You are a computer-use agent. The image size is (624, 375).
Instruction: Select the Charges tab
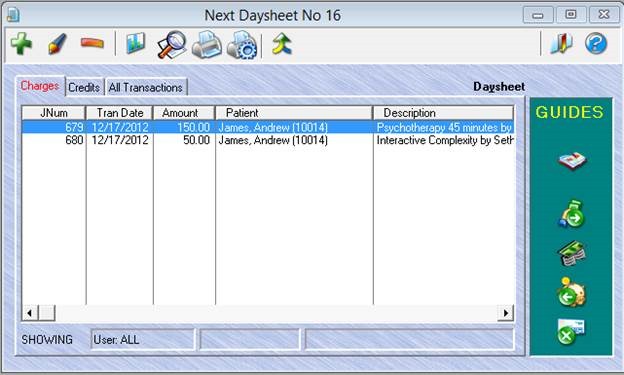pyautogui.click(x=40, y=86)
